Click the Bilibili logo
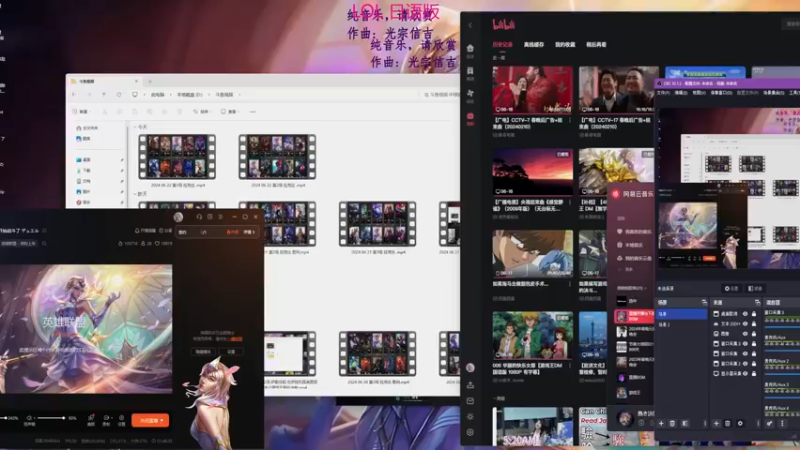 pyautogui.click(x=503, y=24)
